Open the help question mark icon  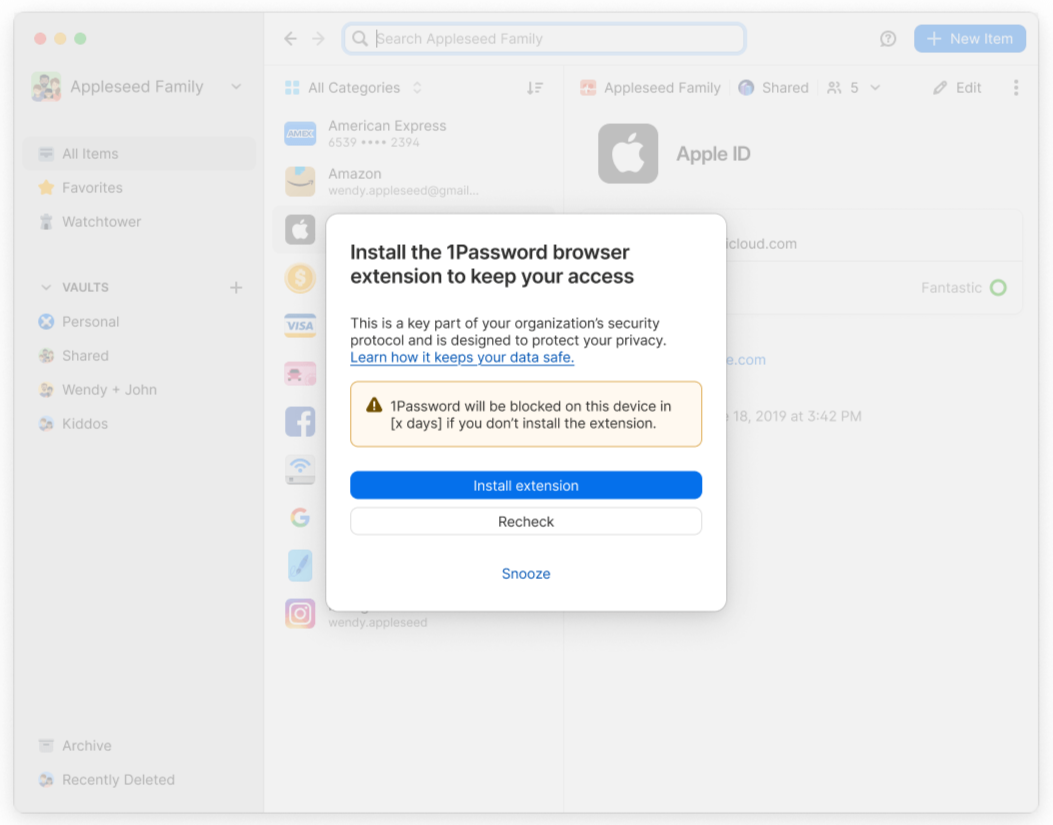point(887,38)
